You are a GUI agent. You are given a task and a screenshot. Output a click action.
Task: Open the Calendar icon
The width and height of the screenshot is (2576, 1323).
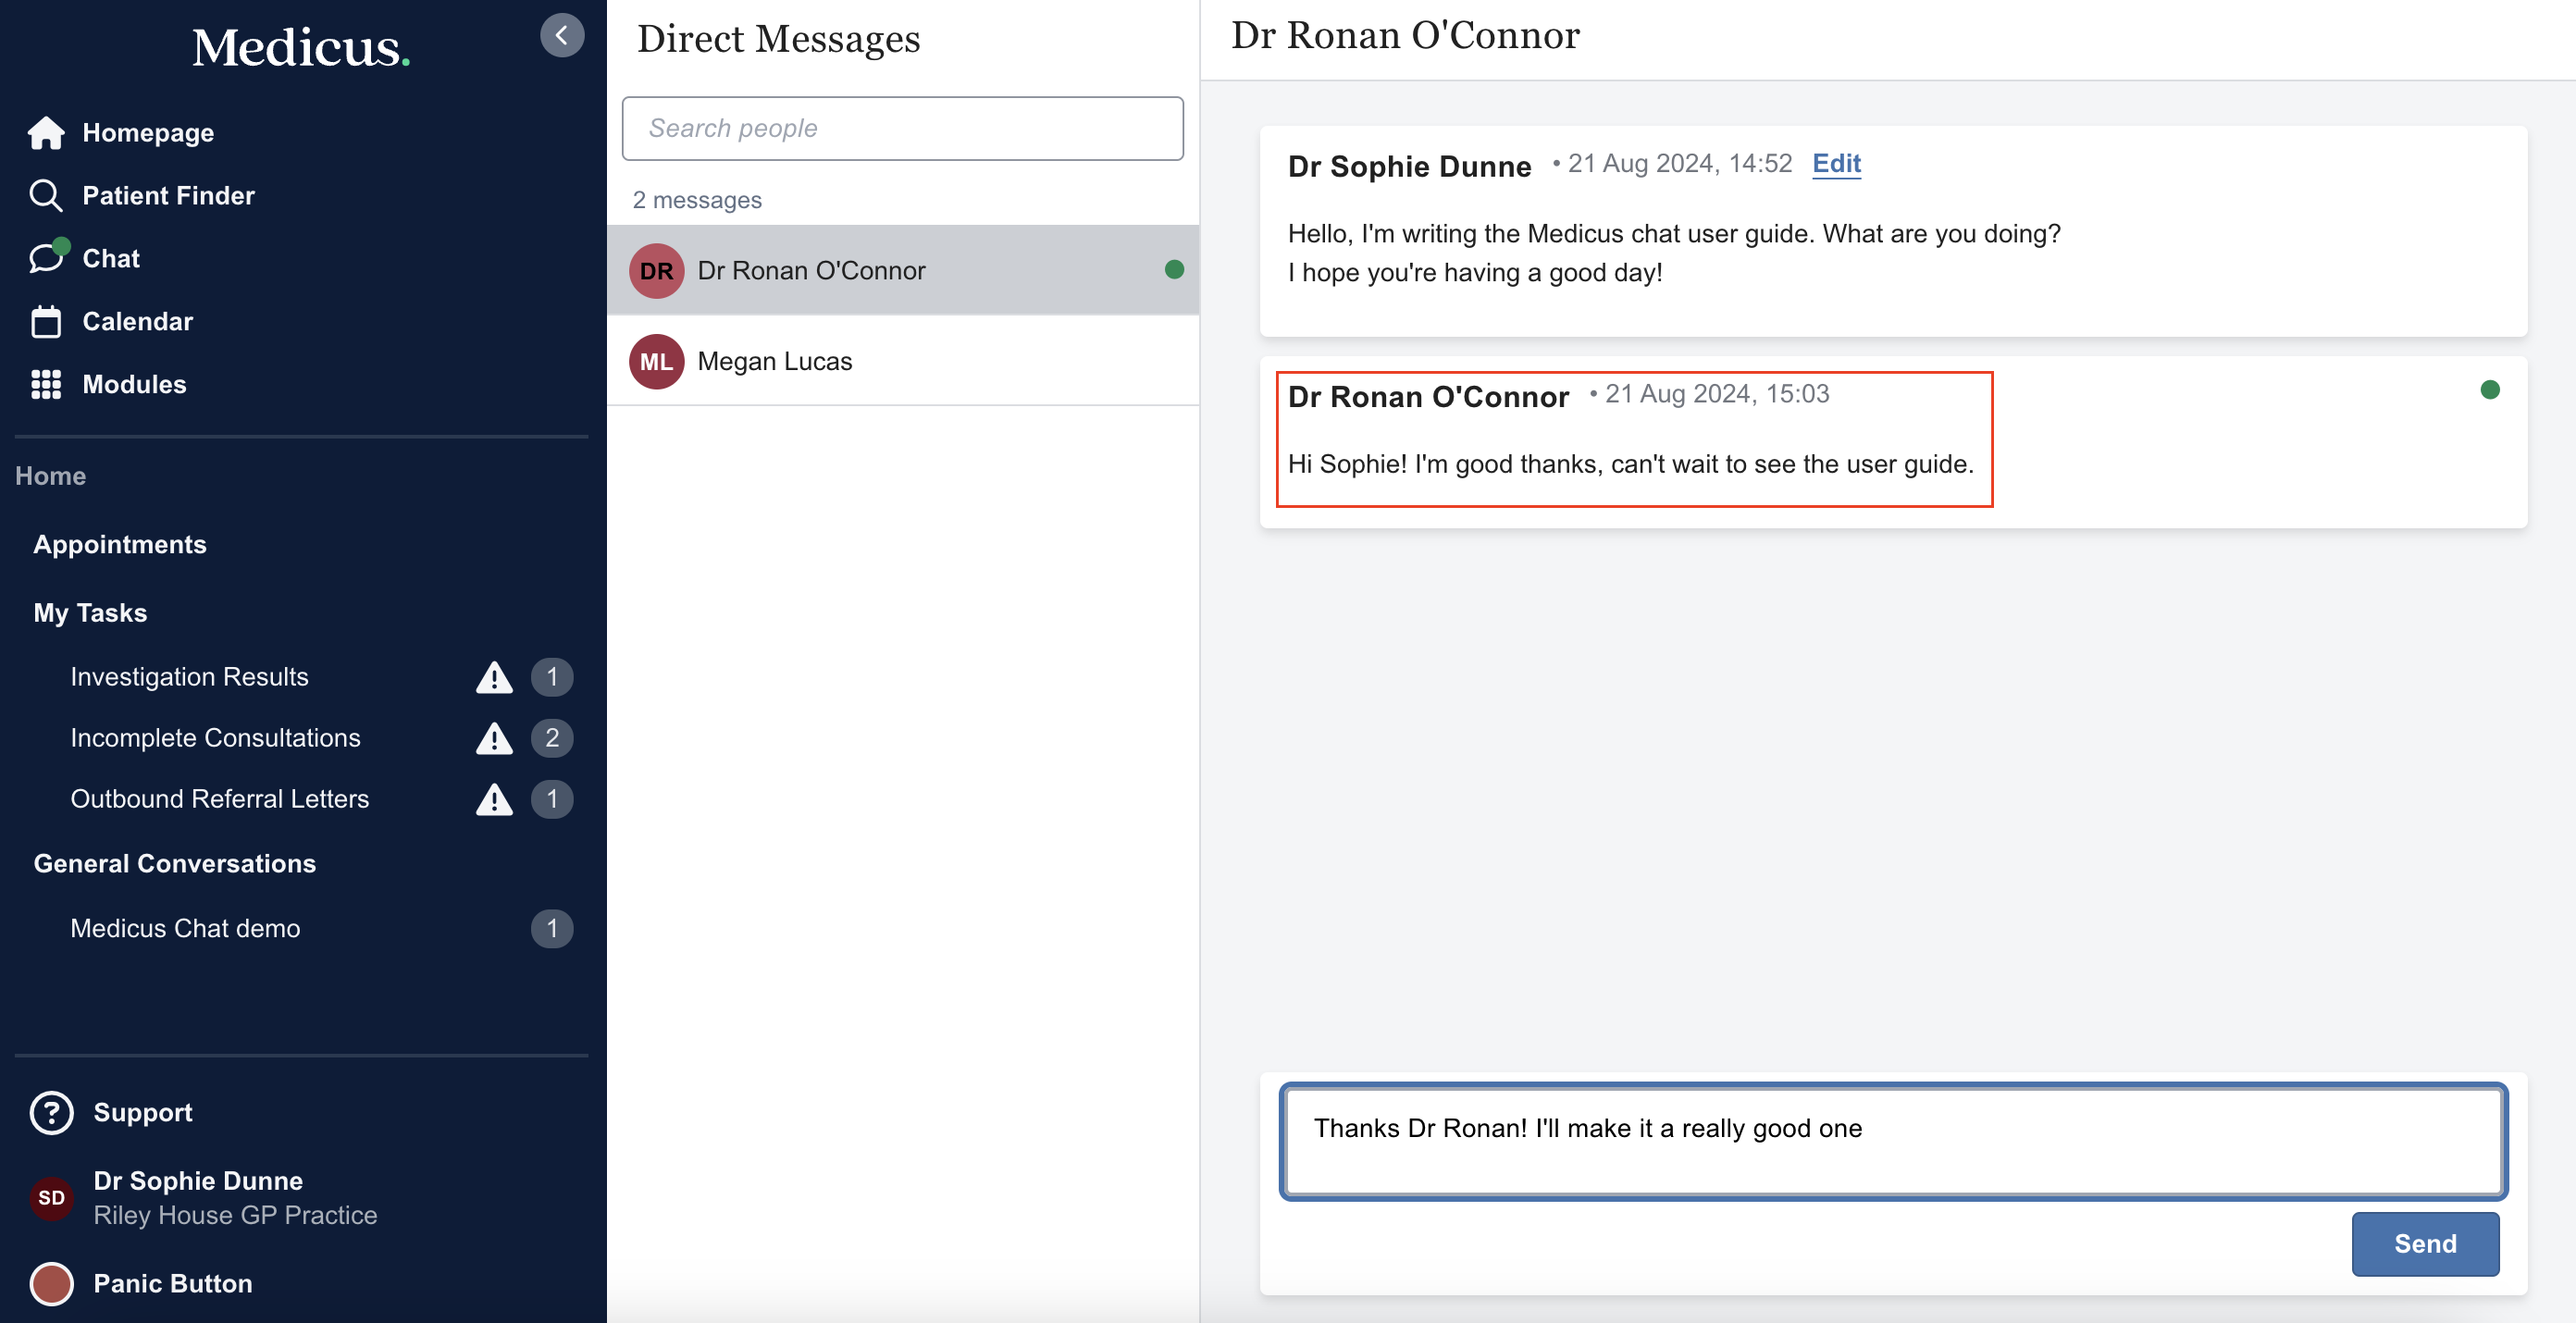pyautogui.click(x=46, y=322)
